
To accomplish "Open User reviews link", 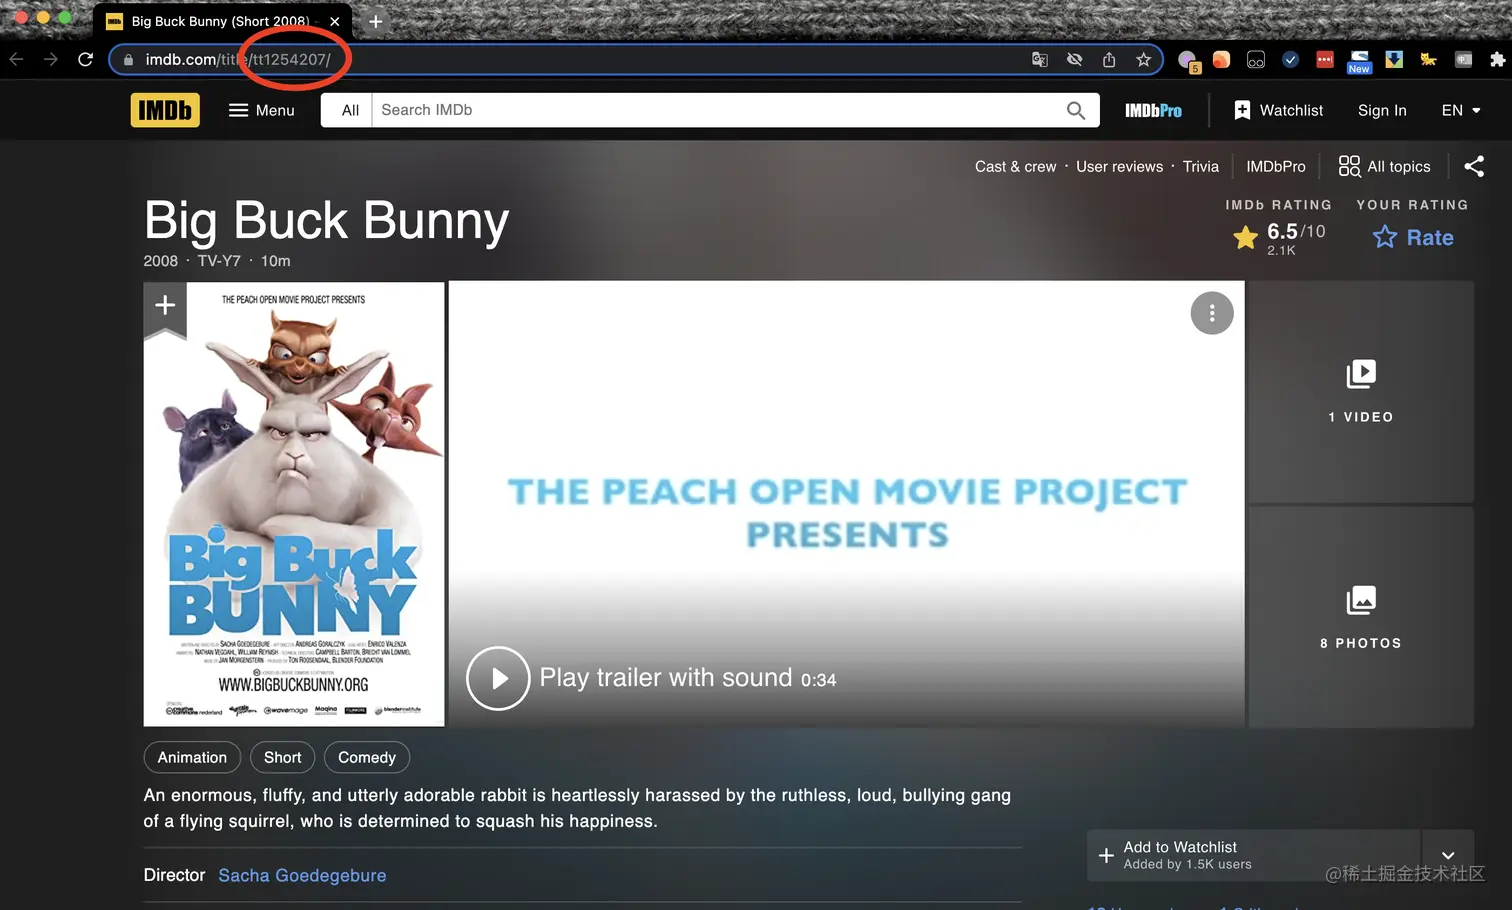I will click(x=1119, y=167).
